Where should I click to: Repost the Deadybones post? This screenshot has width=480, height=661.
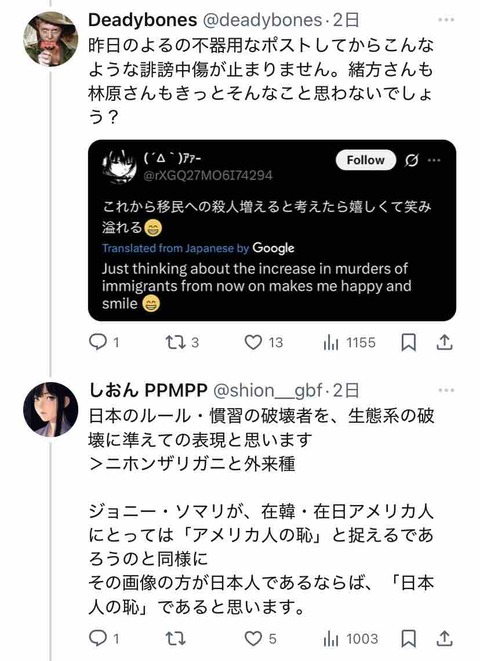[181, 342]
